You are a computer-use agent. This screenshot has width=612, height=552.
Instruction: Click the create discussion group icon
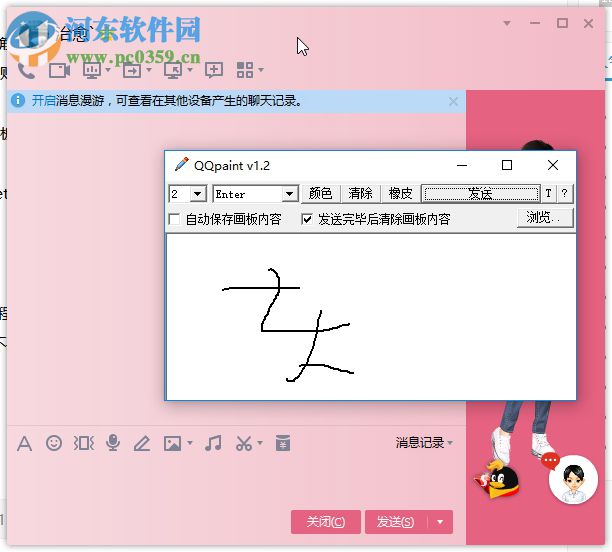tap(214, 70)
